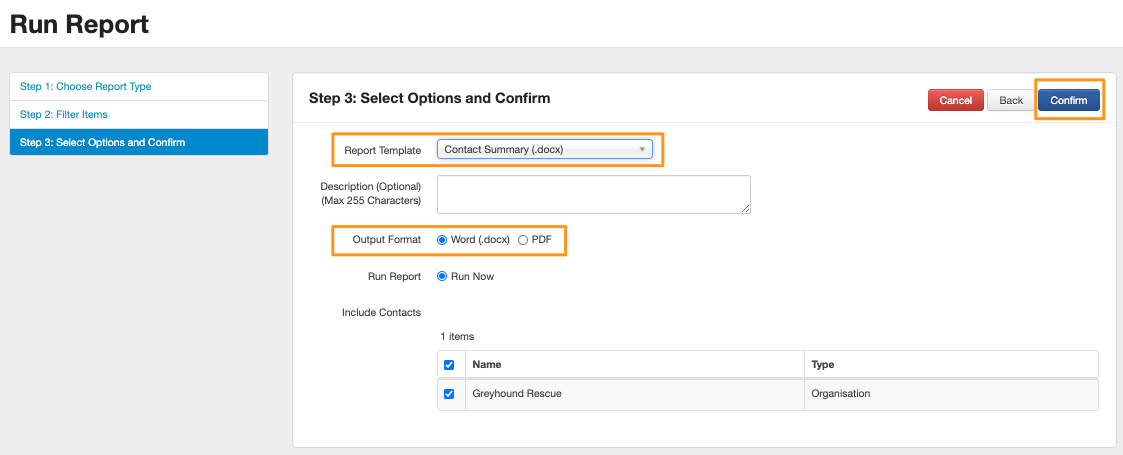Choose PDF as output format
This screenshot has width=1123, height=455.
(x=523, y=240)
